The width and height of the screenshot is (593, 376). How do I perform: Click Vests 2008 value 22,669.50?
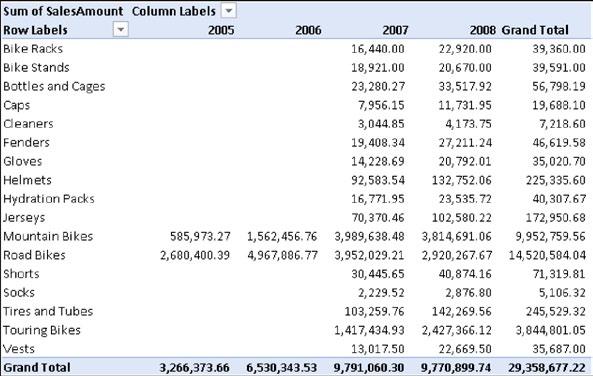point(465,349)
